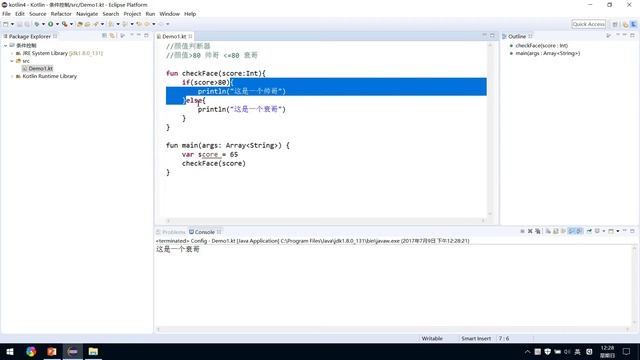640x360 pixels.
Task: Toggle Sort in Outline toolbar
Action: click(x=609, y=36)
